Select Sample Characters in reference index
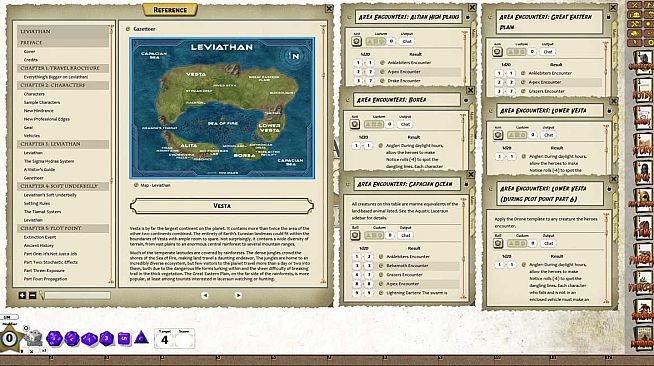The height and width of the screenshot is (366, 654). [x=42, y=102]
